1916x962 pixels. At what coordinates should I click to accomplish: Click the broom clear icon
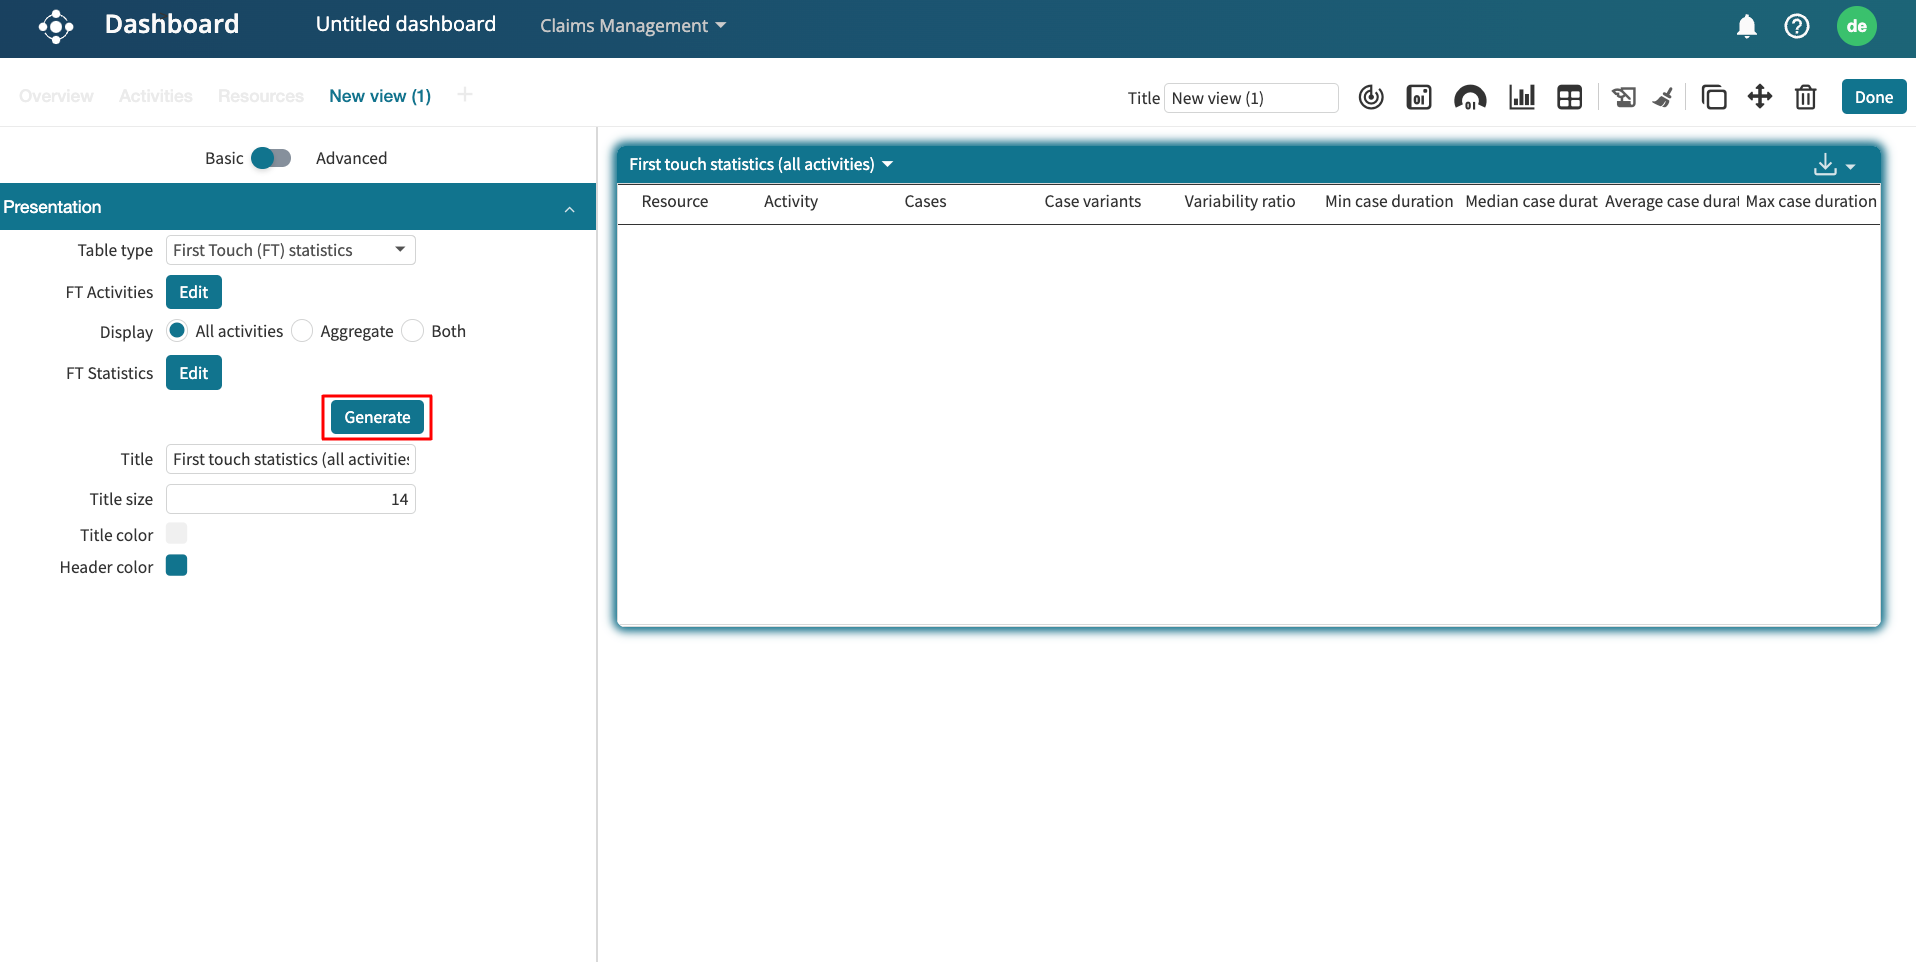1663,97
